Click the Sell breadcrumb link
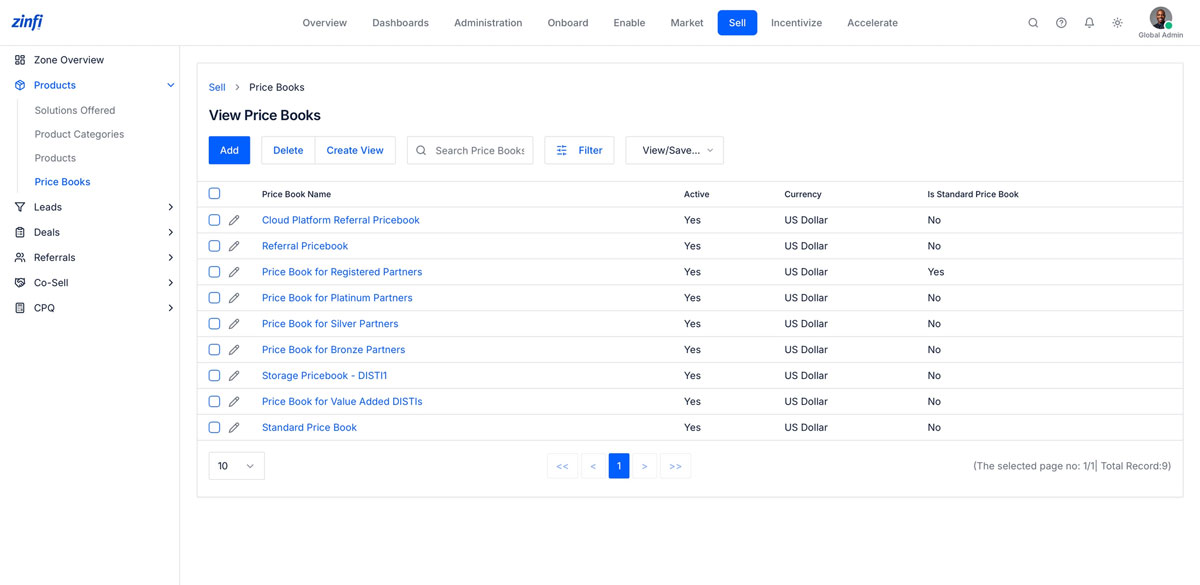The image size is (1200, 585). tap(217, 88)
